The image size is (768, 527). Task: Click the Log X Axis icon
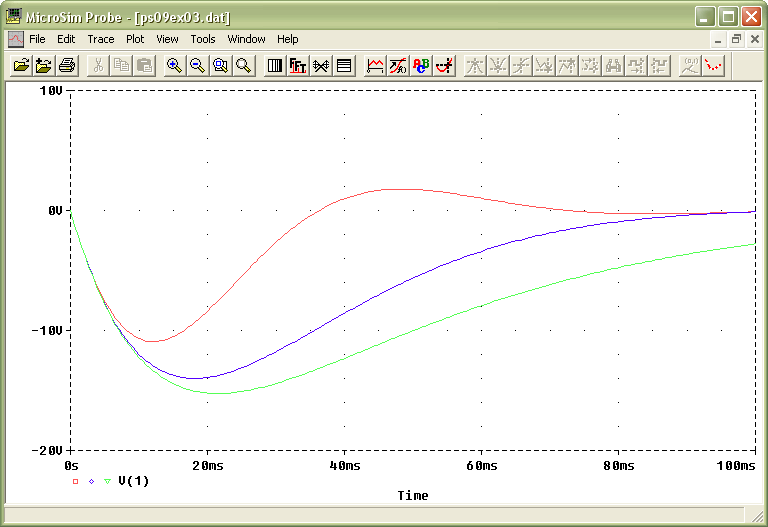(x=275, y=66)
